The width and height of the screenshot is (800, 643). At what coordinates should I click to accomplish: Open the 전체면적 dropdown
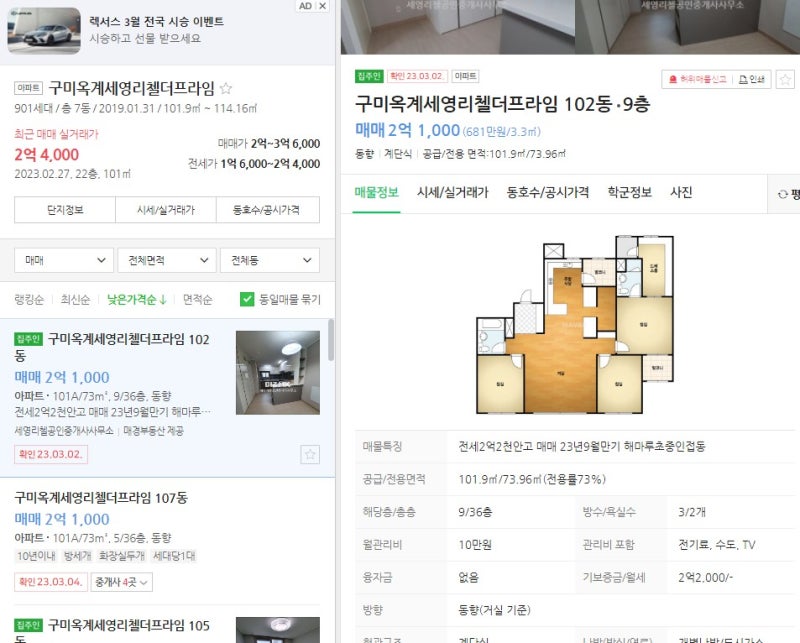pos(167,260)
